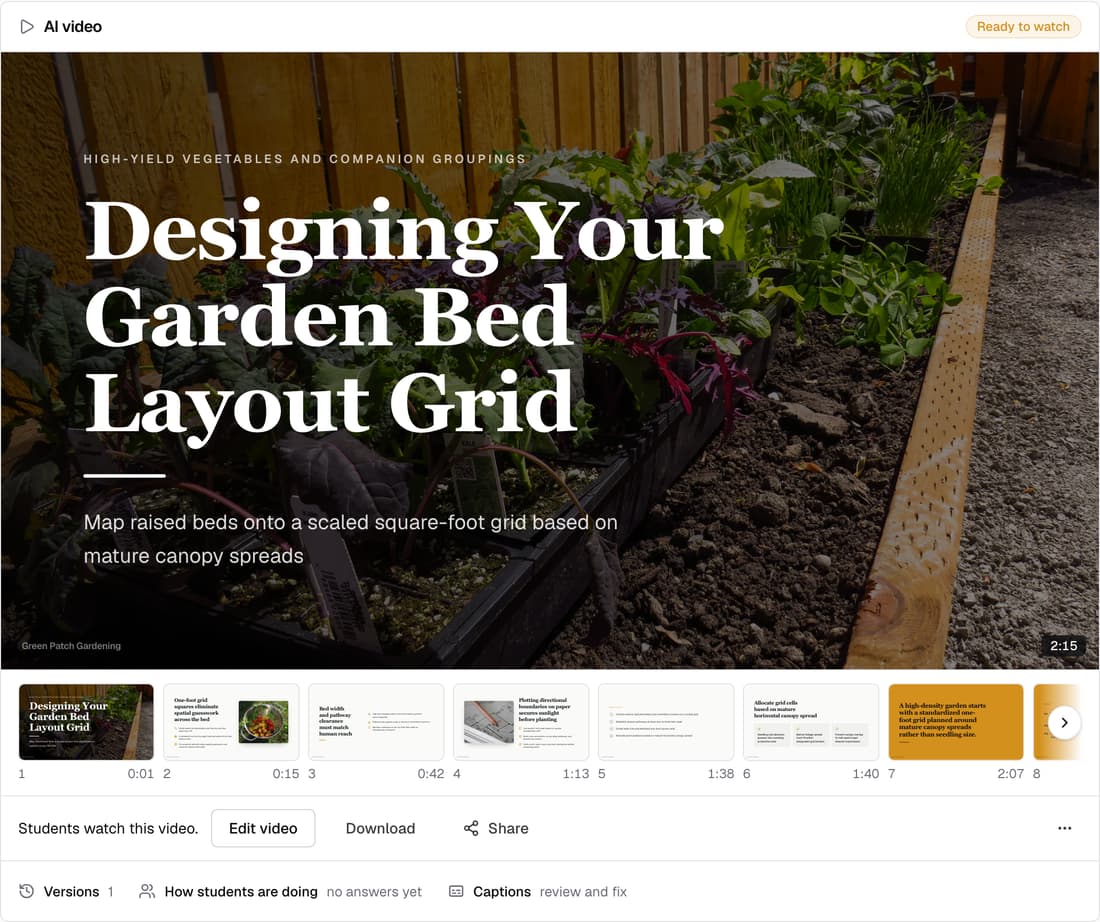Click the 1:13 timestamp under slide 4

576,773
